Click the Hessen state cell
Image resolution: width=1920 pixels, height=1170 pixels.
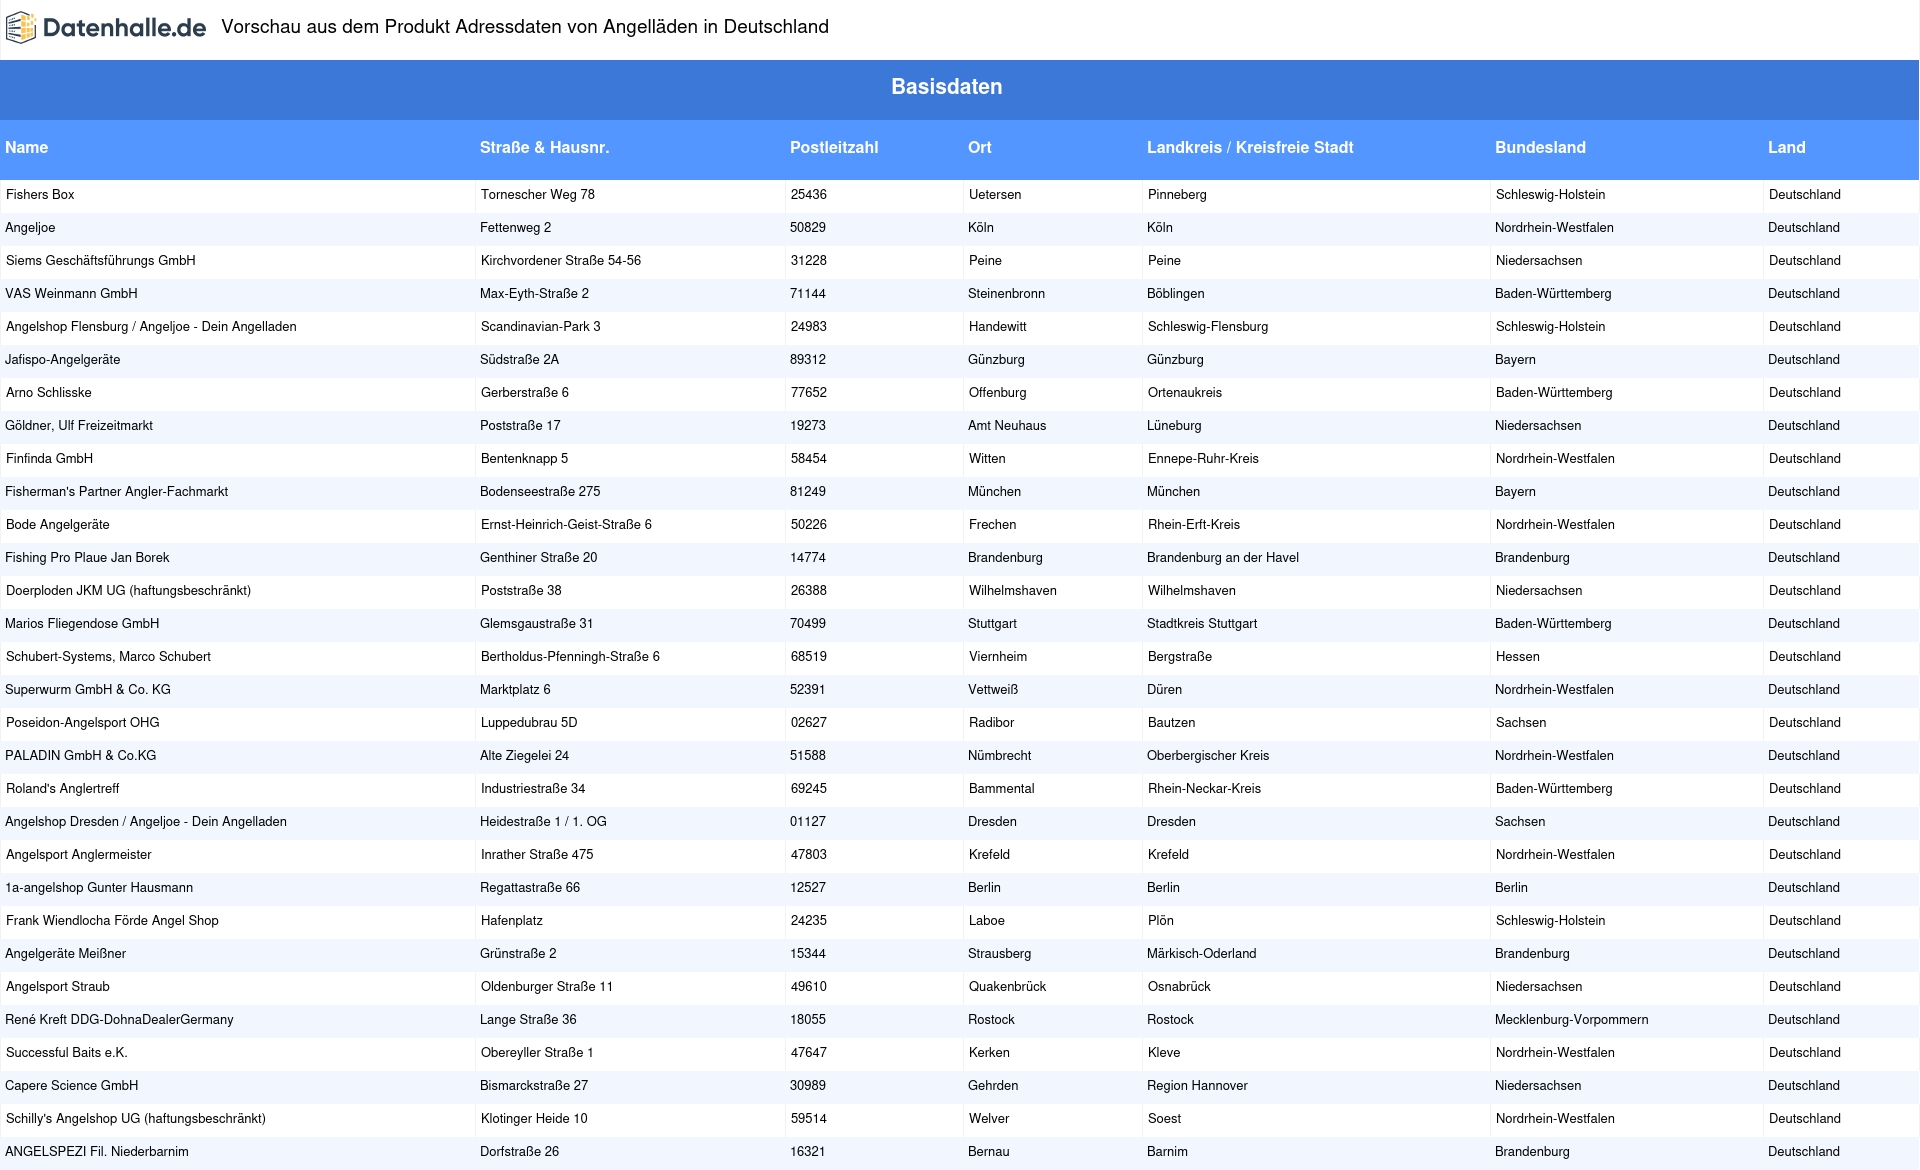[x=1518, y=657]
